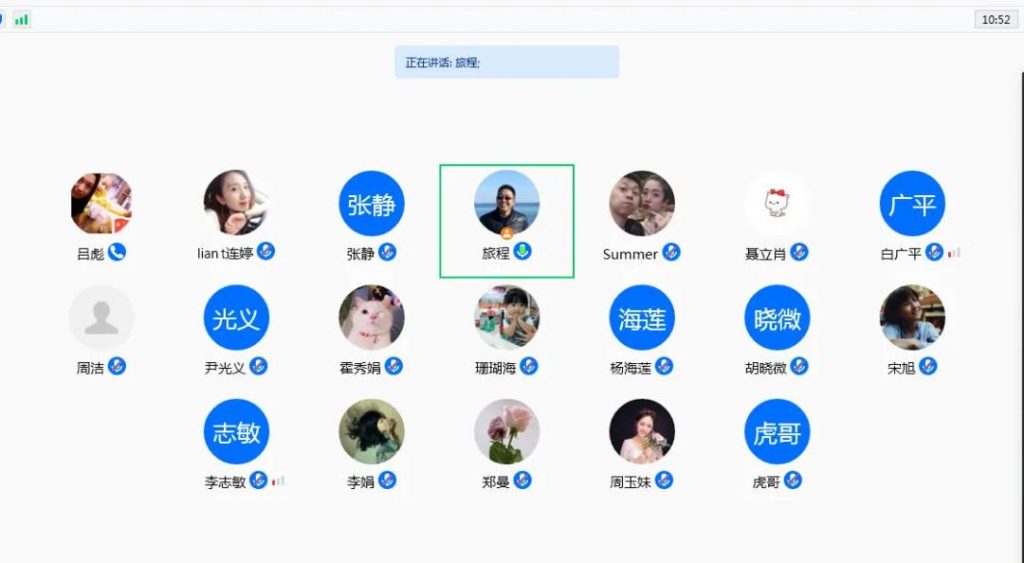Select the 海莲 blue avatar
Image resolution: width=1024 pixels, height=563 pixels.
(642, 318)
